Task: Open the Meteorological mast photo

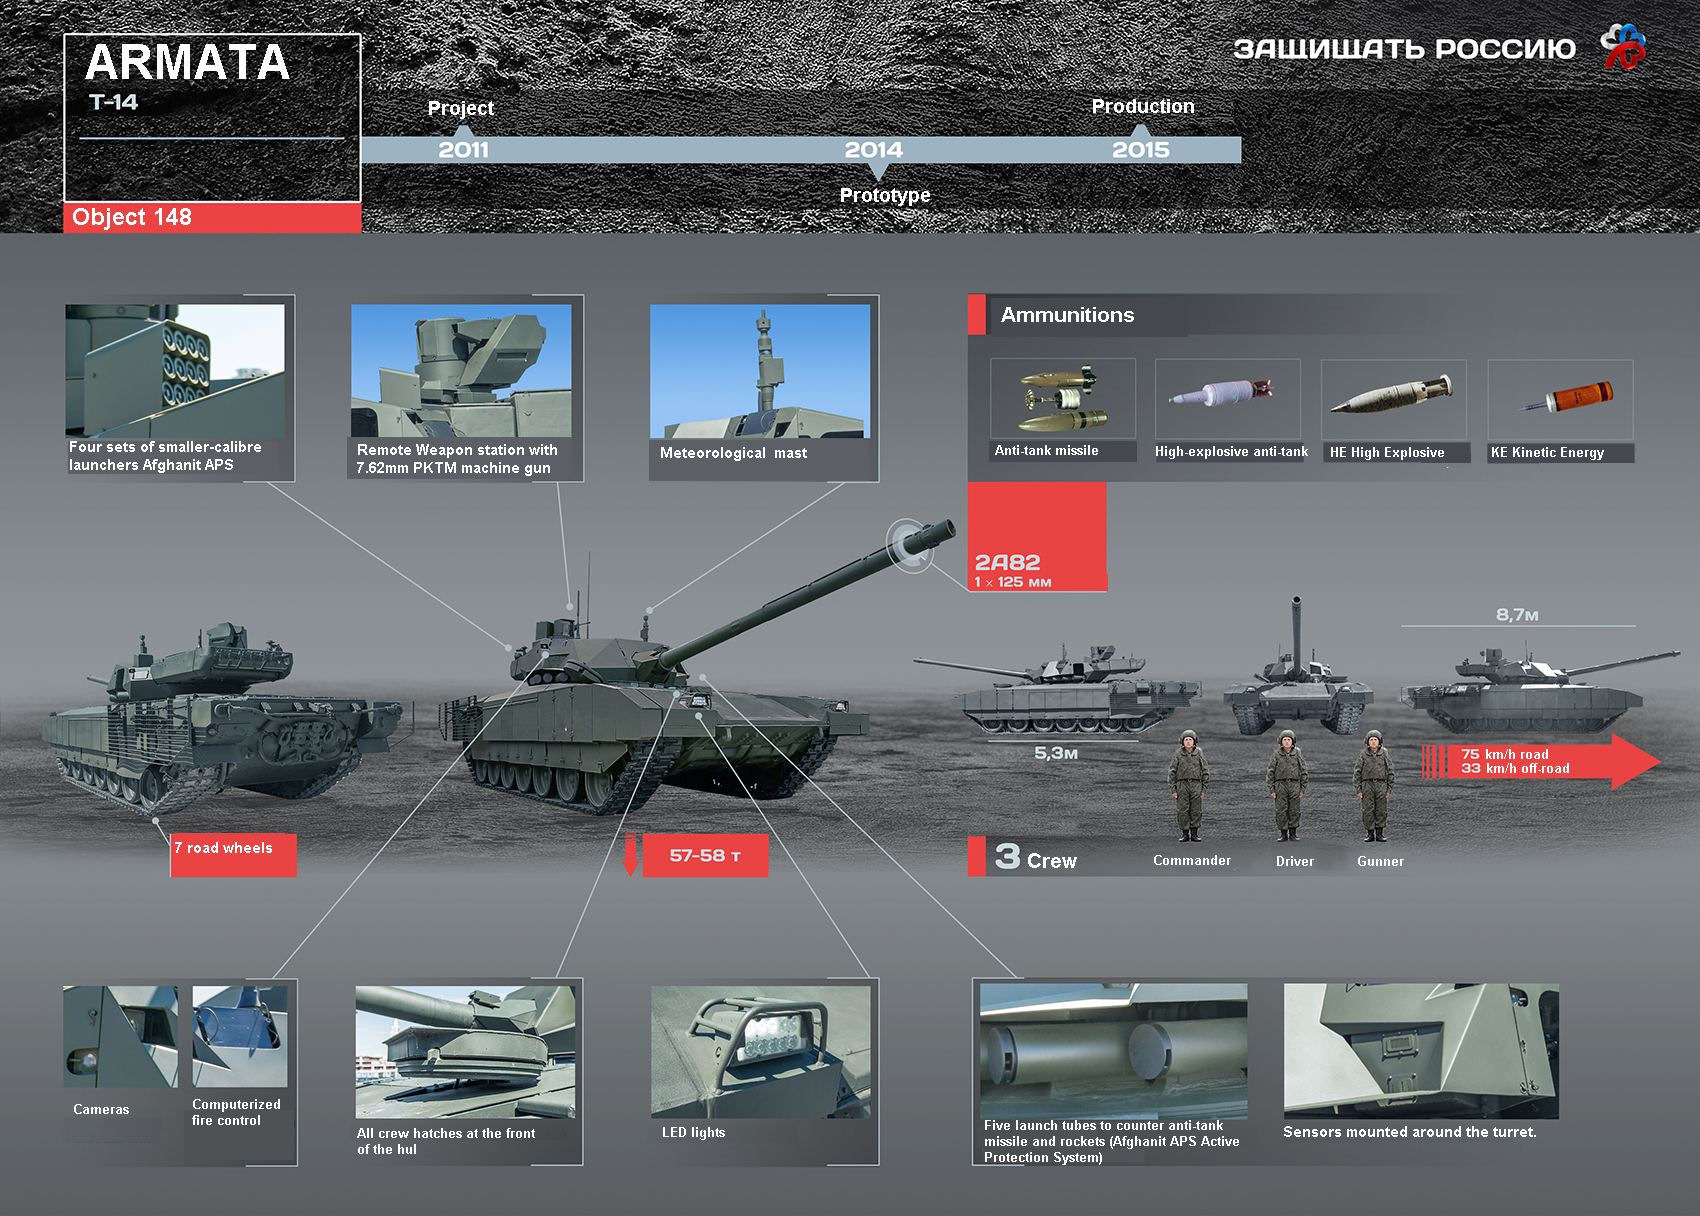Action: [760, 371]
